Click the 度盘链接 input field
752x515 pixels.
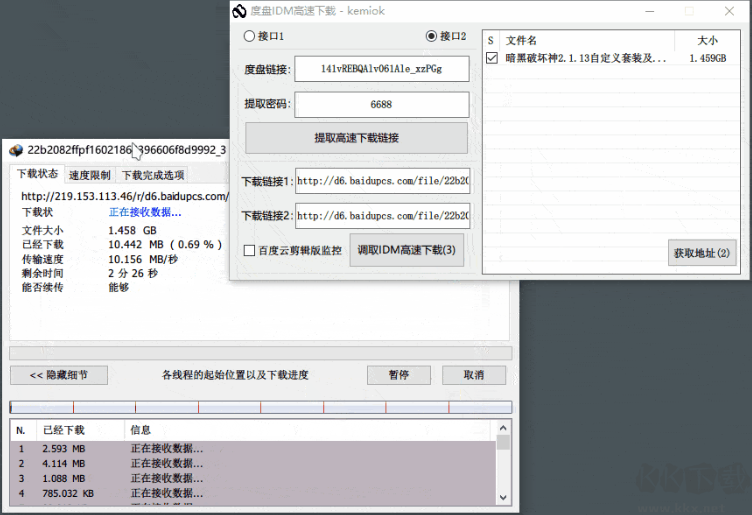(381, 69)
